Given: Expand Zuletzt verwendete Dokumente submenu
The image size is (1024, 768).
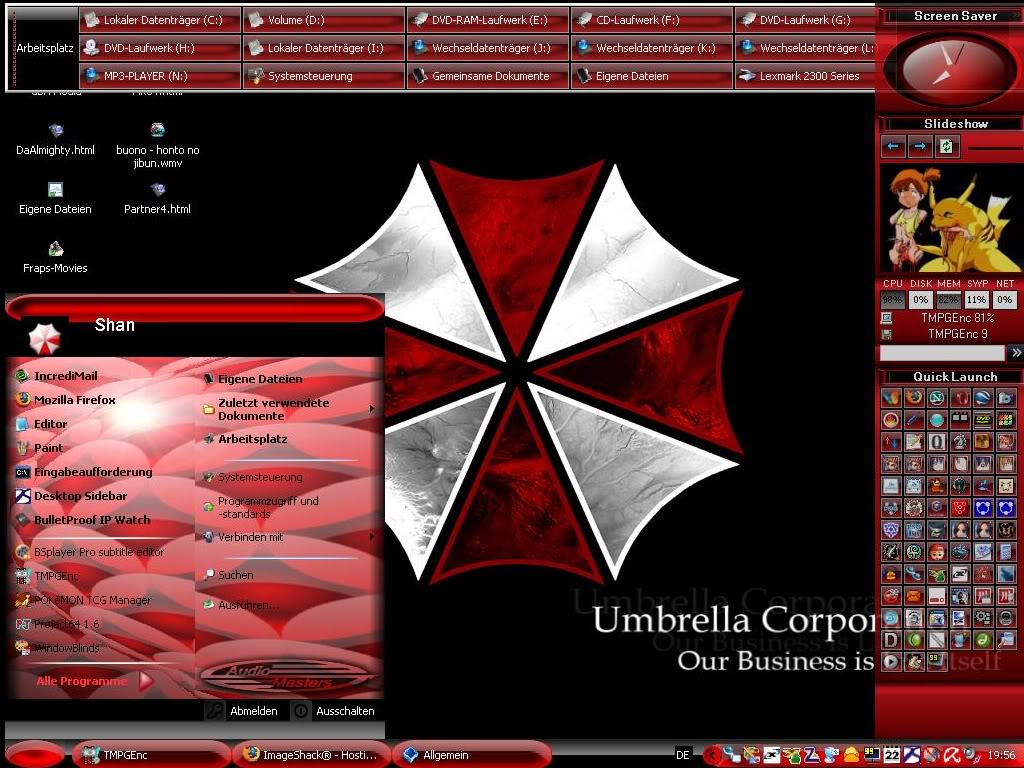Looking at the screenshot, I should pos(290,409).
